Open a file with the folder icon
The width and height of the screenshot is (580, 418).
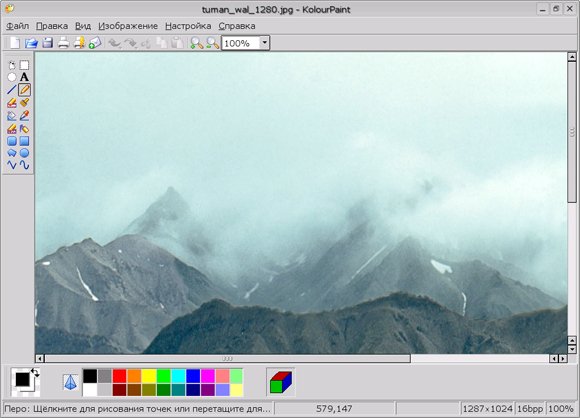click(31, 43)
